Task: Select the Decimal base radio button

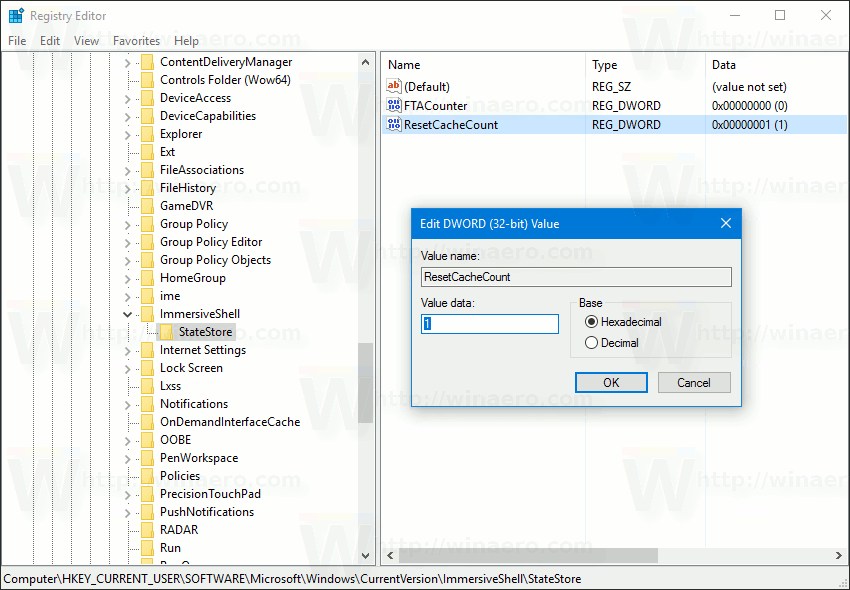Action: coord(591,343)
